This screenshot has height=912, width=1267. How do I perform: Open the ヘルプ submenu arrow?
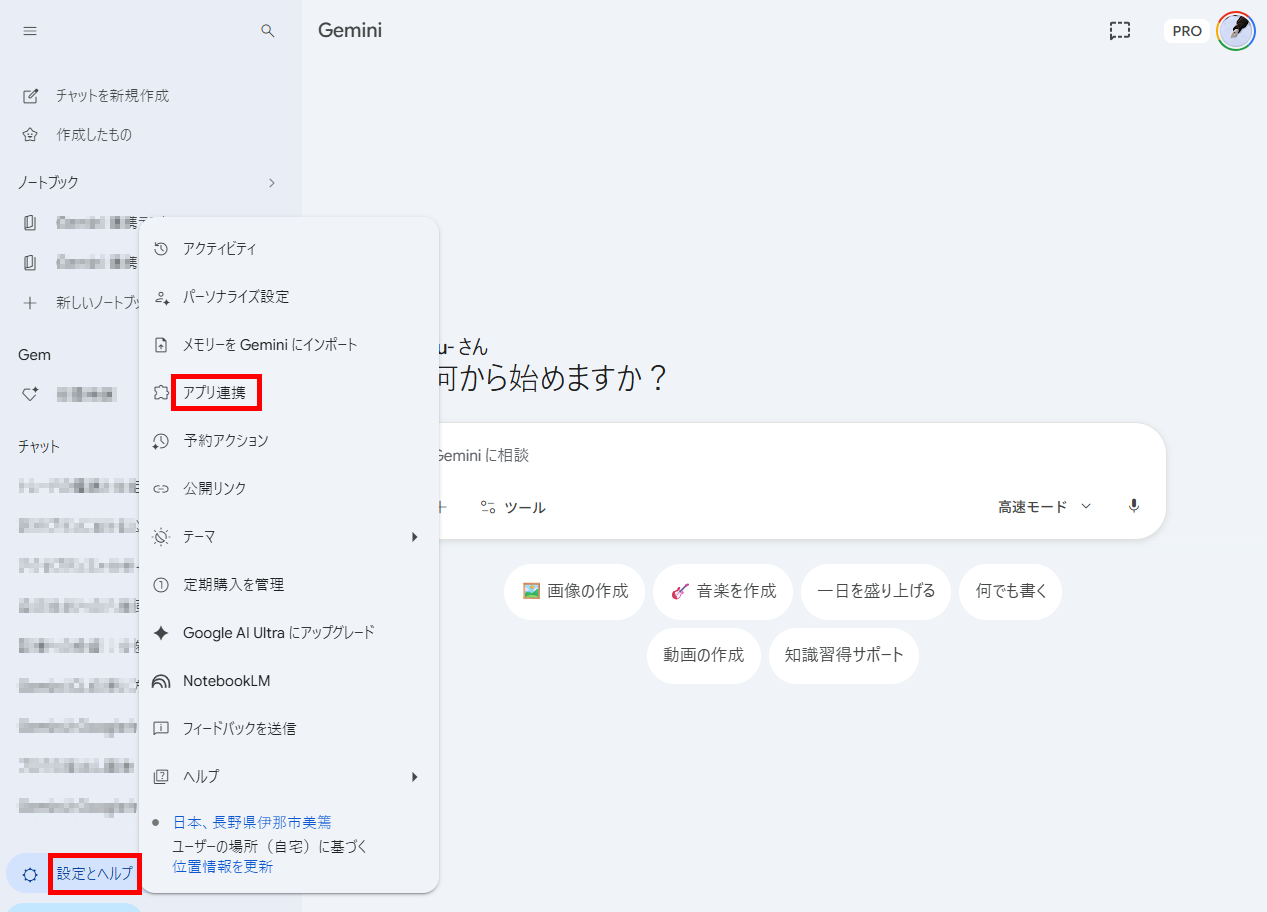pos(414,777)
